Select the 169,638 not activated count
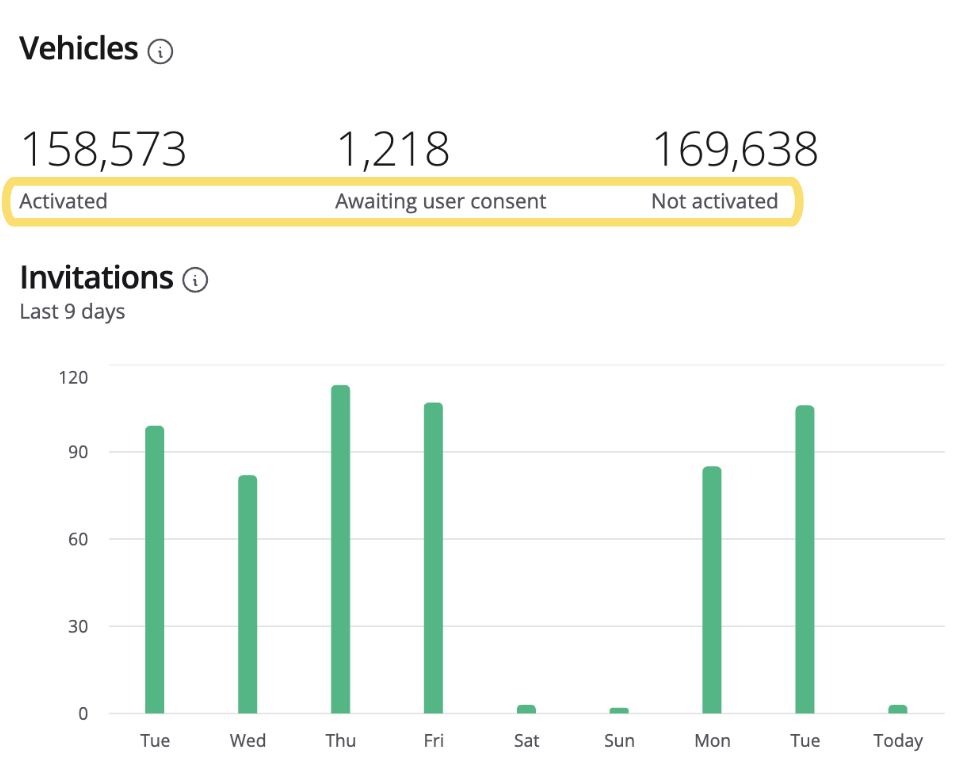Image resolution: width=972 pixels, height=770 pixels. tap(734, 149)
